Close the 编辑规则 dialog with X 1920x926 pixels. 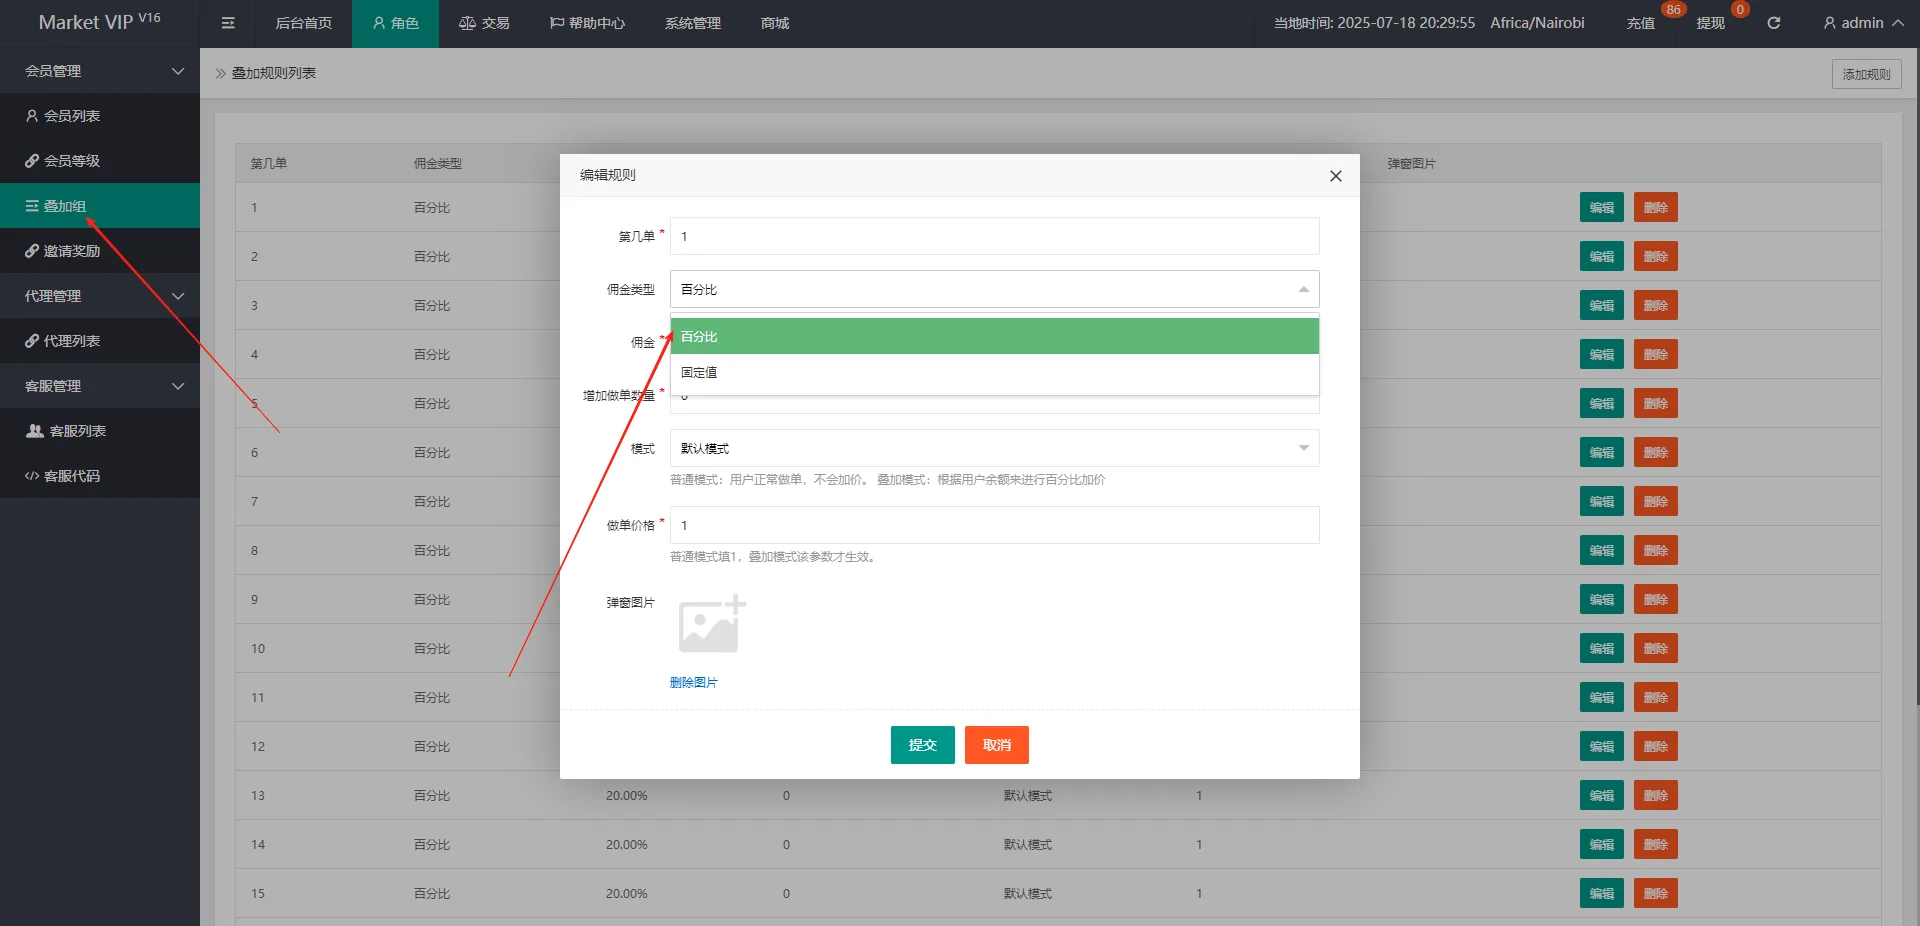[1335, 176]
